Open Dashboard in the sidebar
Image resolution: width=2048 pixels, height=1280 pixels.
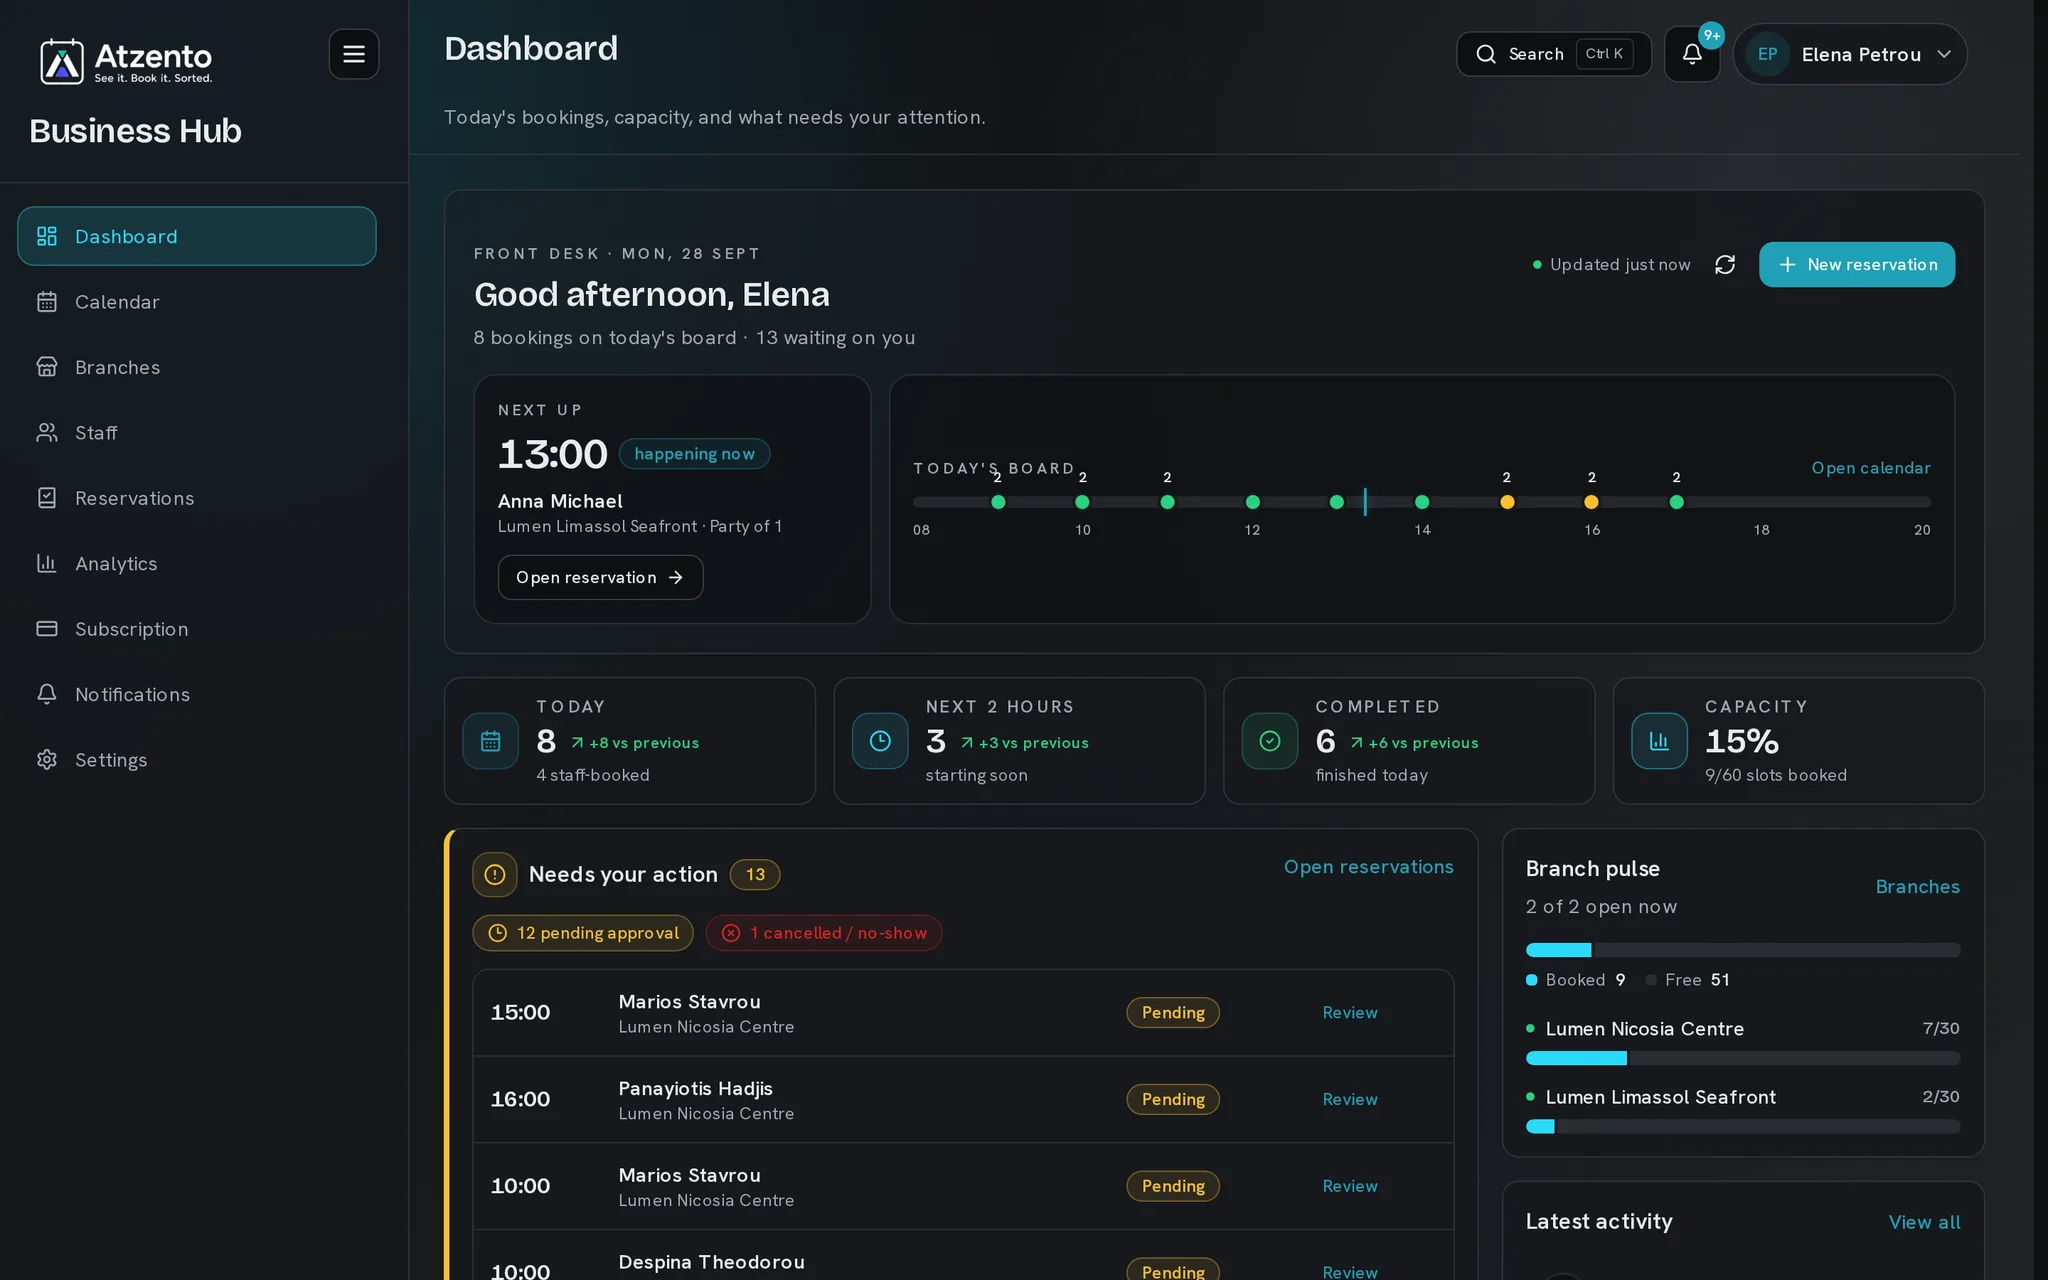tap(197, 236)
